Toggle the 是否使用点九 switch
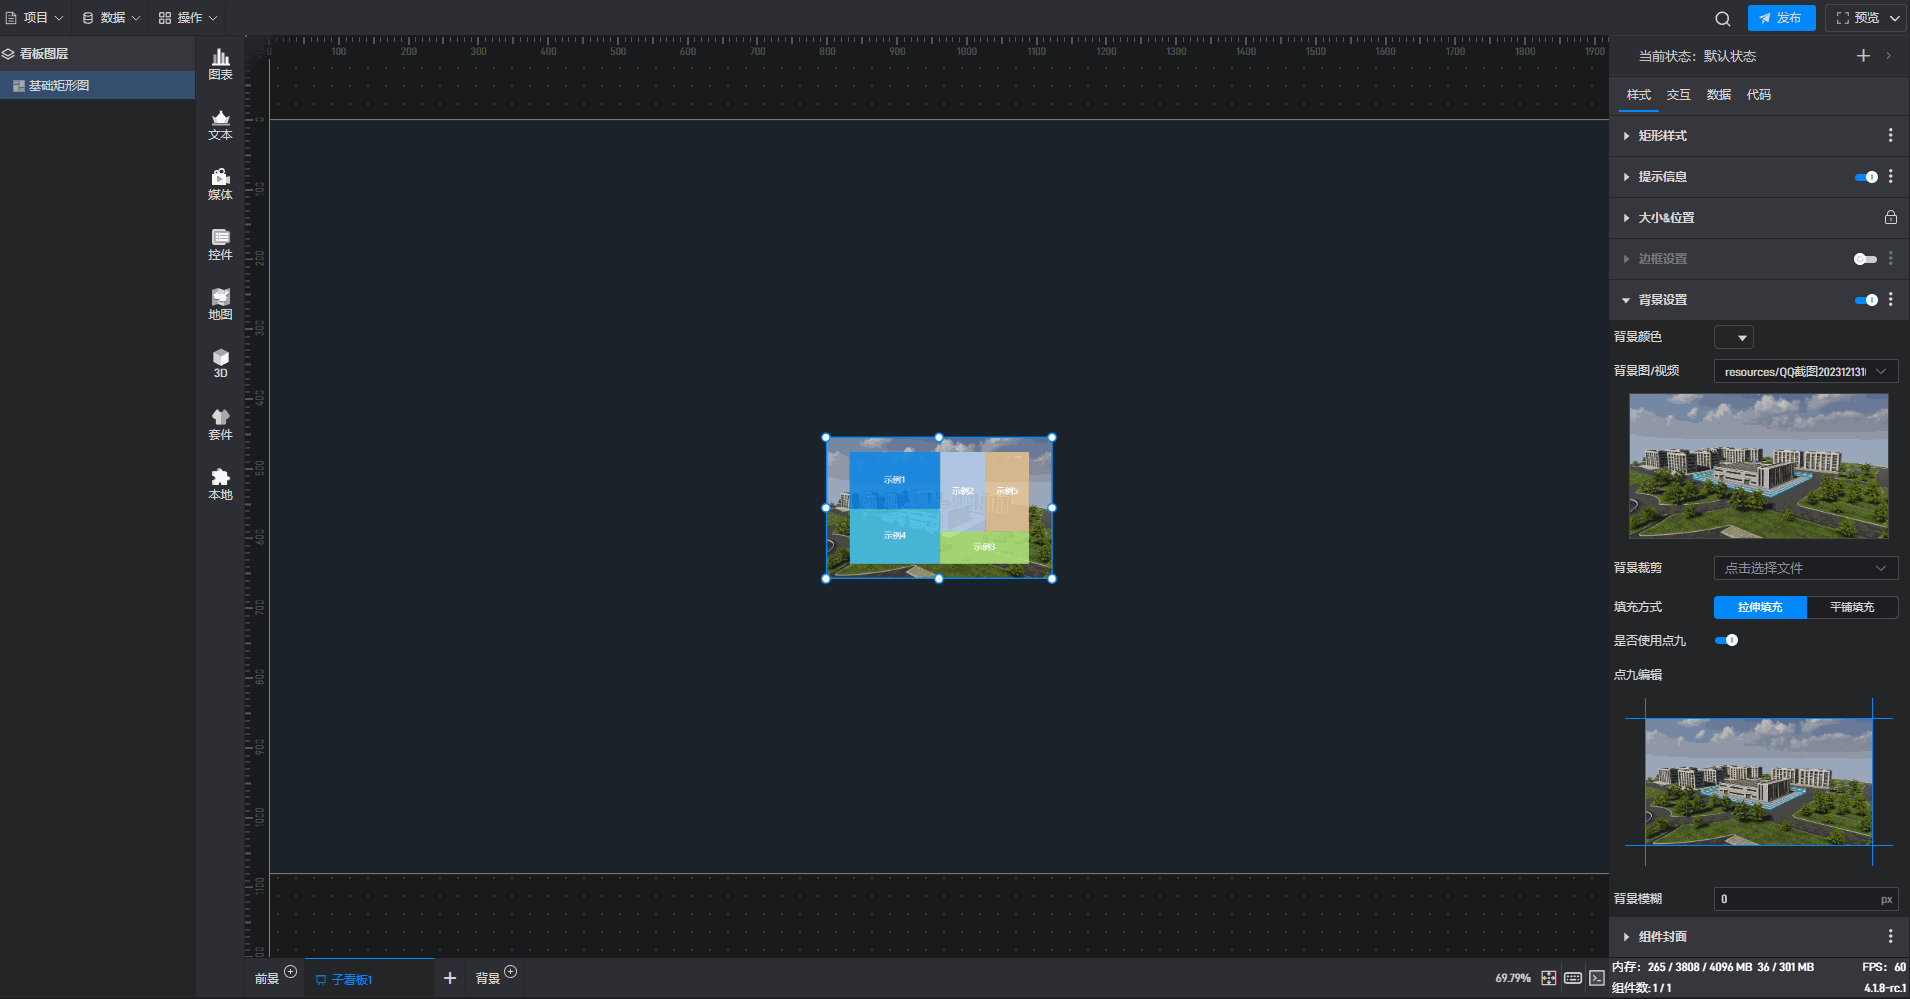Image resolution: width=1910 pixels, height=999 pixels. pos(1726,640)
